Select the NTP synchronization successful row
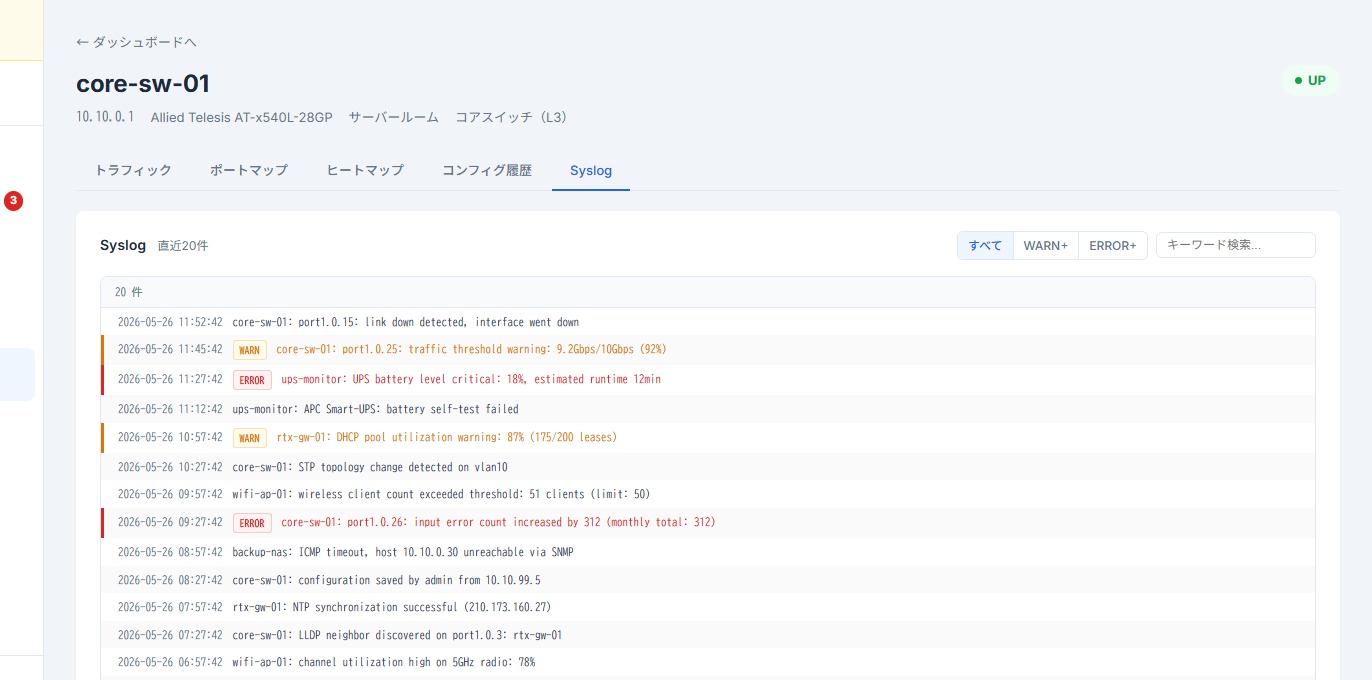This screenshot has width=1372, height=680. [x=708, y=607]
